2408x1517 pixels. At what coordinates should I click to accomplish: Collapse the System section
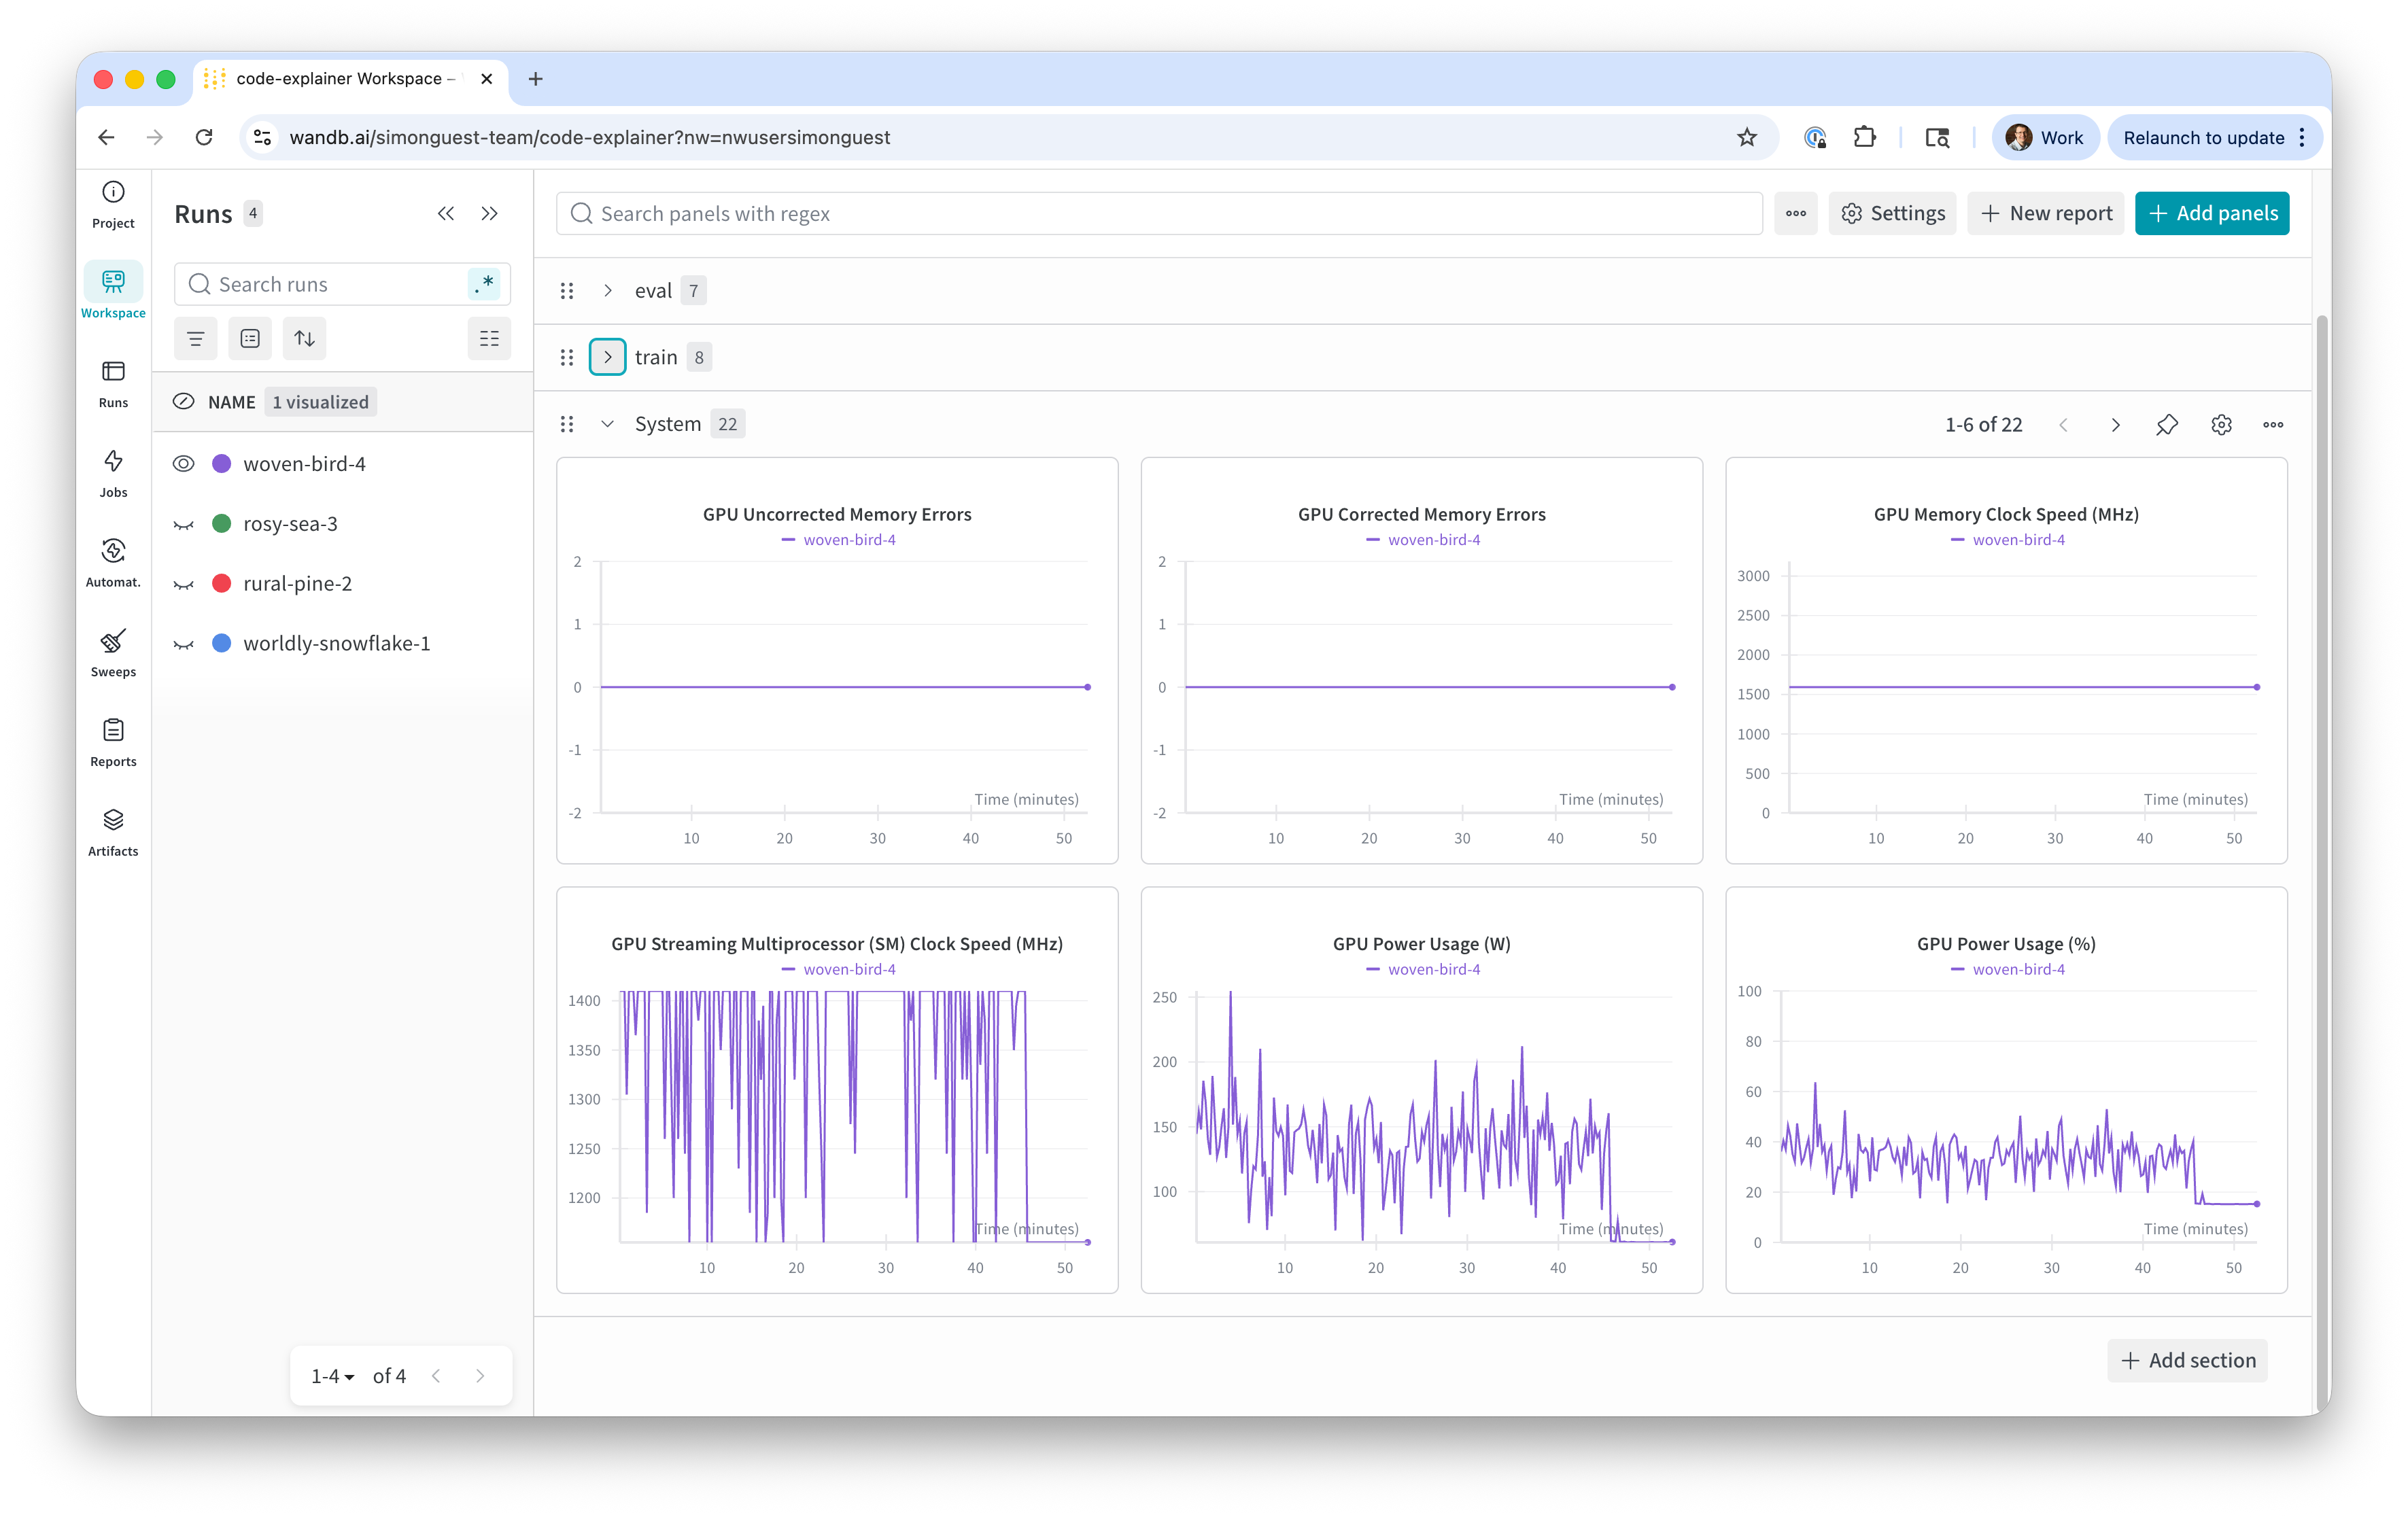point(607,424)
